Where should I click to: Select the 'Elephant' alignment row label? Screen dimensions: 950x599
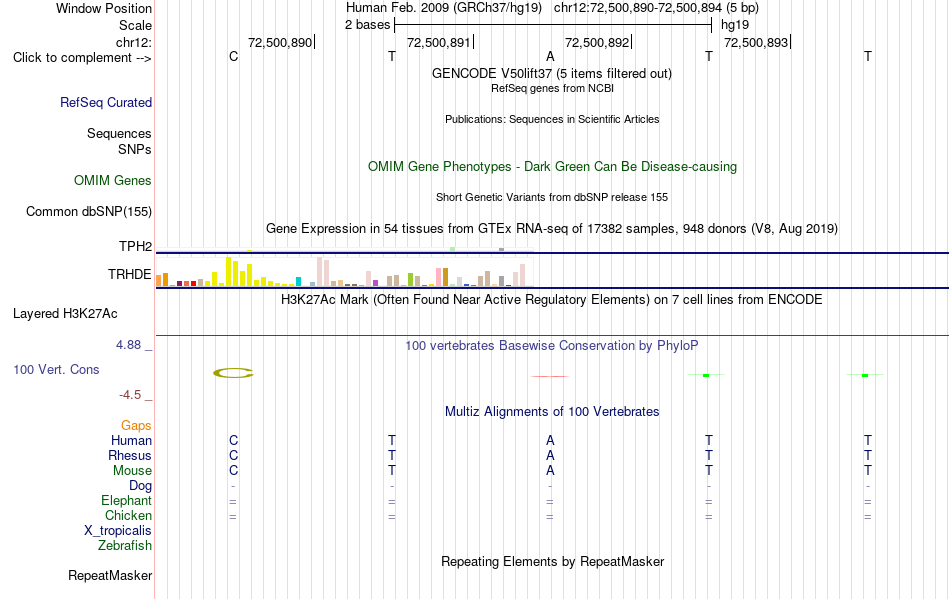coord(126,501)
